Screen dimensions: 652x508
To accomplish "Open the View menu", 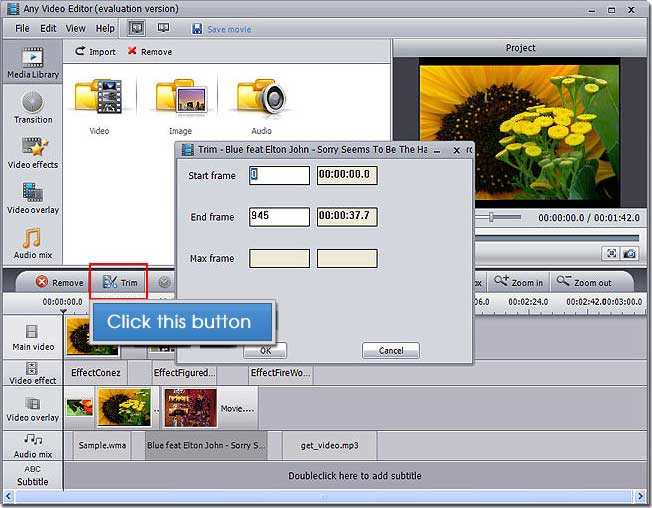I will pos(75,29).
